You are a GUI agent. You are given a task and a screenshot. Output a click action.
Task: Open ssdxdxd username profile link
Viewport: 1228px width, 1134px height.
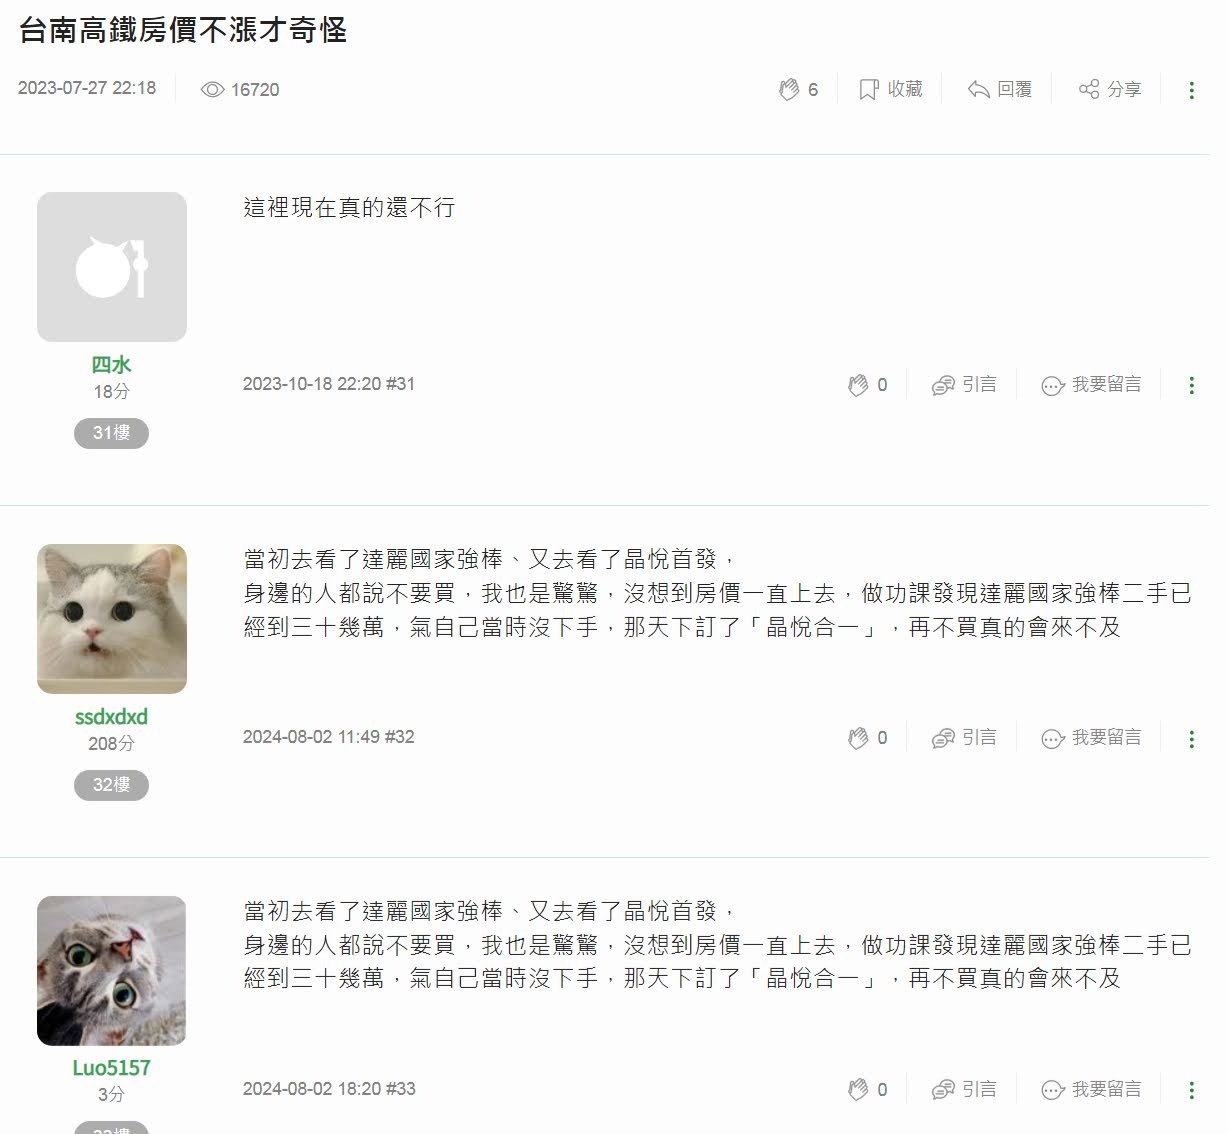coord(111,716)
